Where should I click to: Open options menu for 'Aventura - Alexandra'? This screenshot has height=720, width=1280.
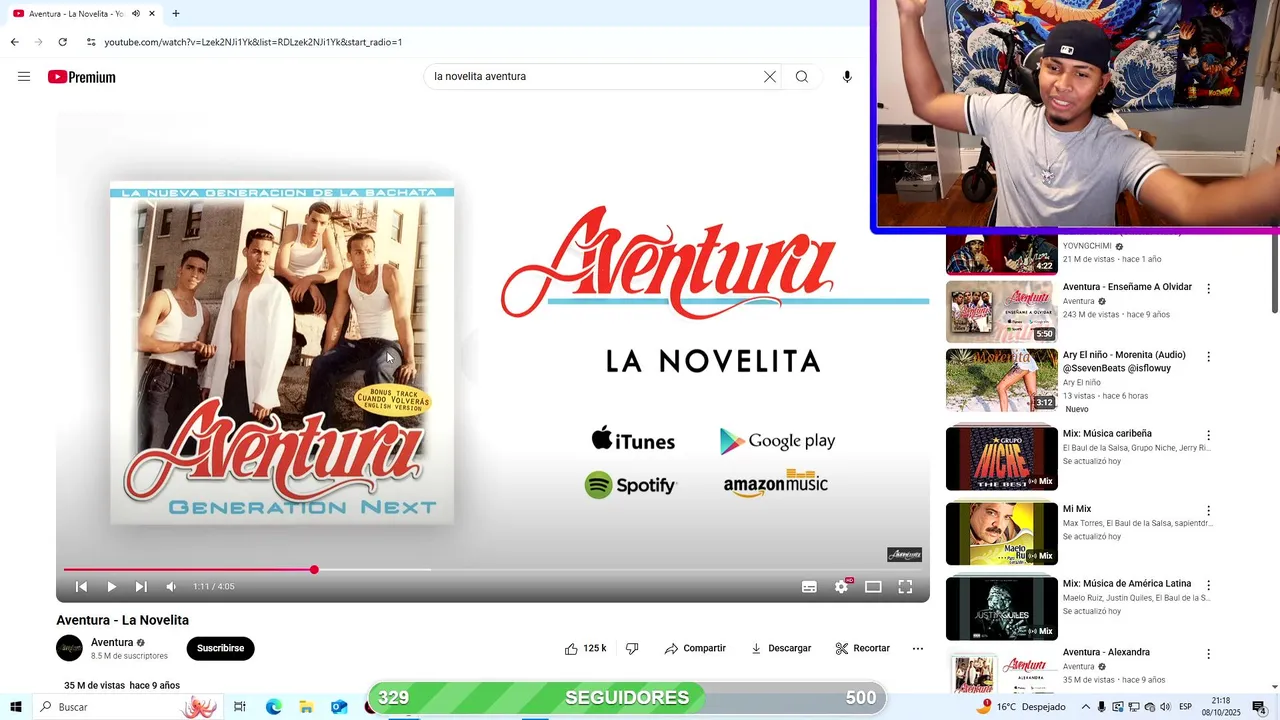click(x=1209, y=654)
